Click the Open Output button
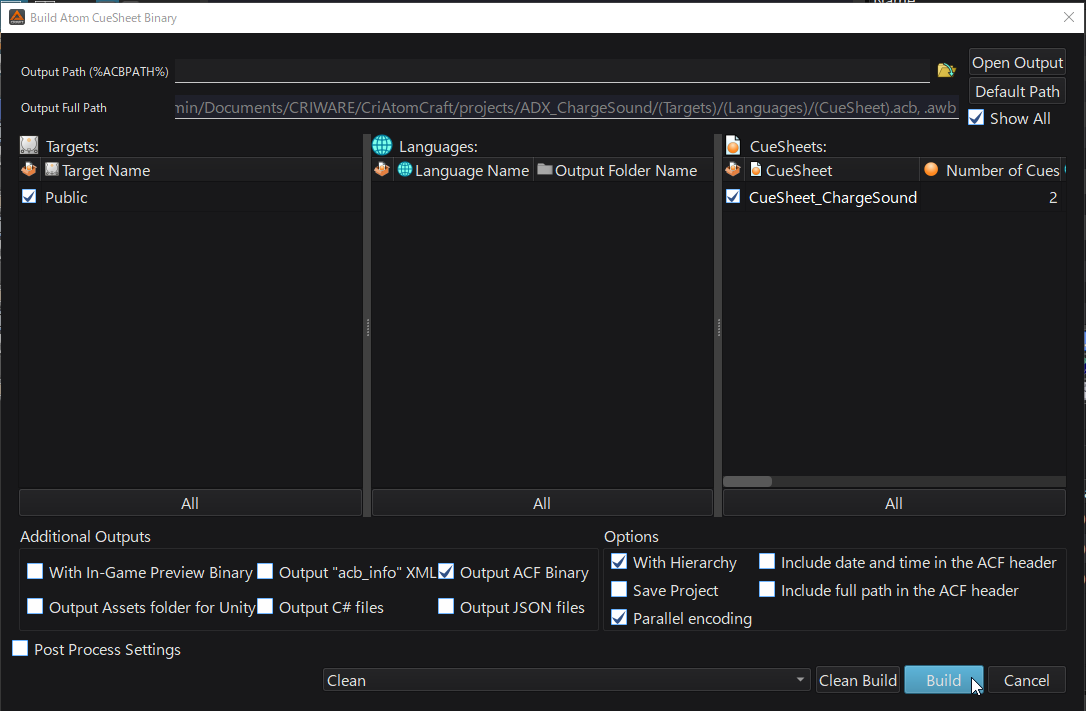This screenshot has width=1086, height=711. 1017,62
